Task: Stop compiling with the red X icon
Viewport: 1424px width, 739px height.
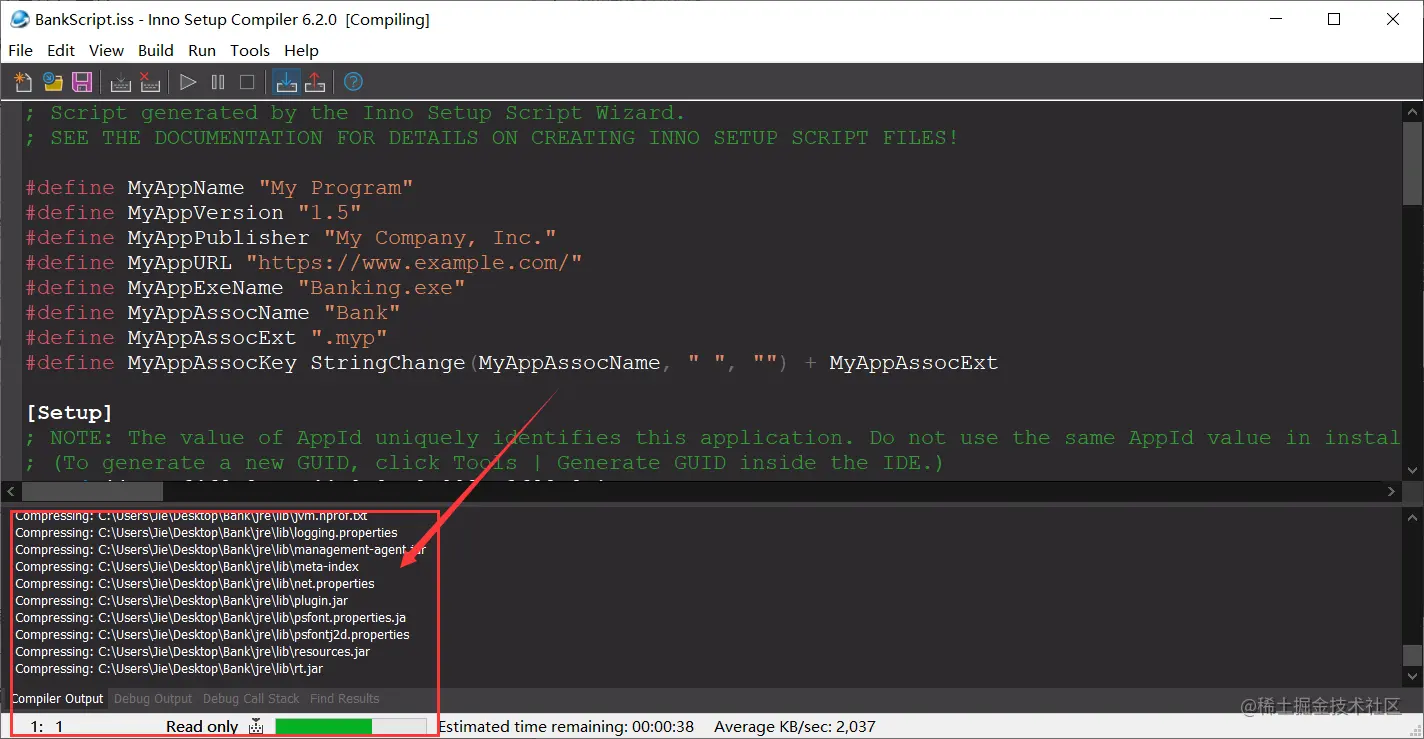Action: (150, 82)
